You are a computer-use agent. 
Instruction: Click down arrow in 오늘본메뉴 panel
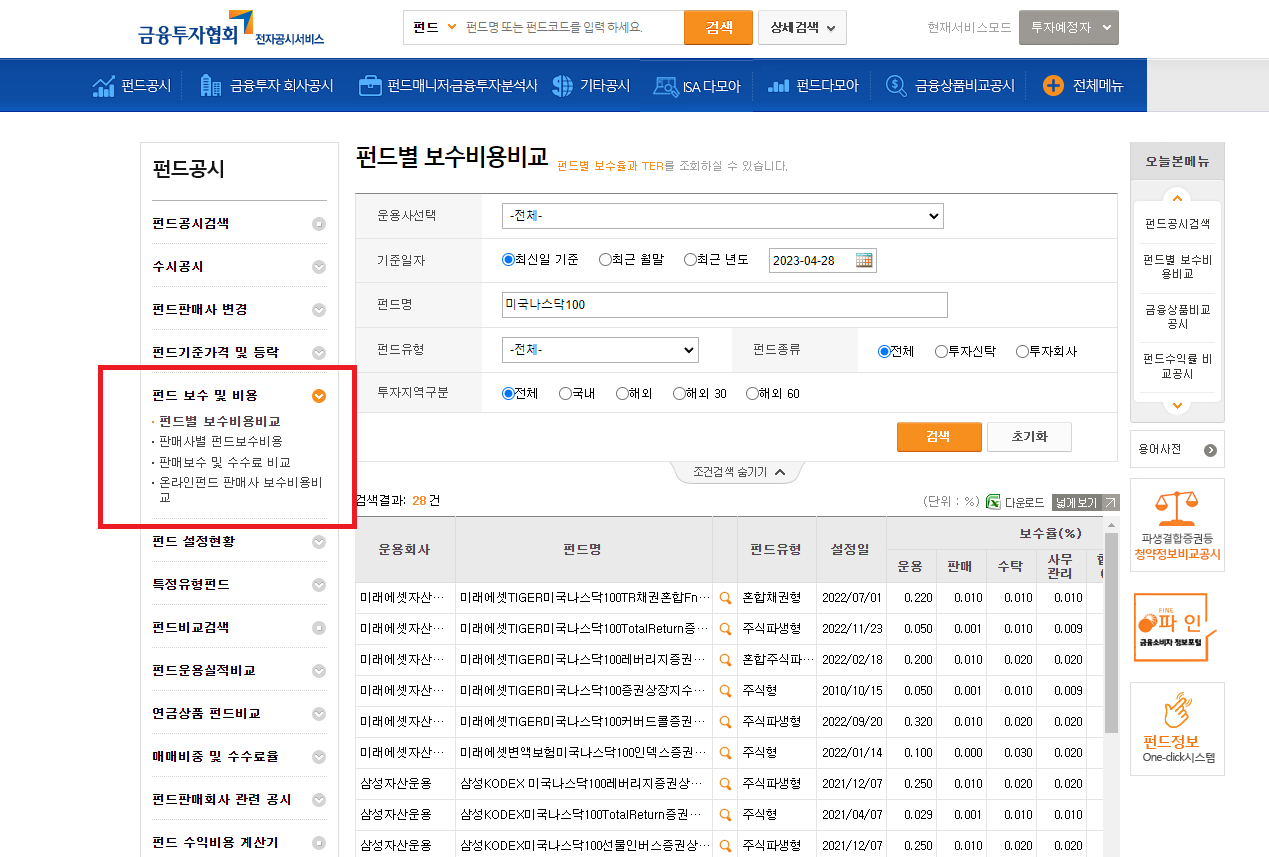pyautogui.click(x=1177, y=406)
